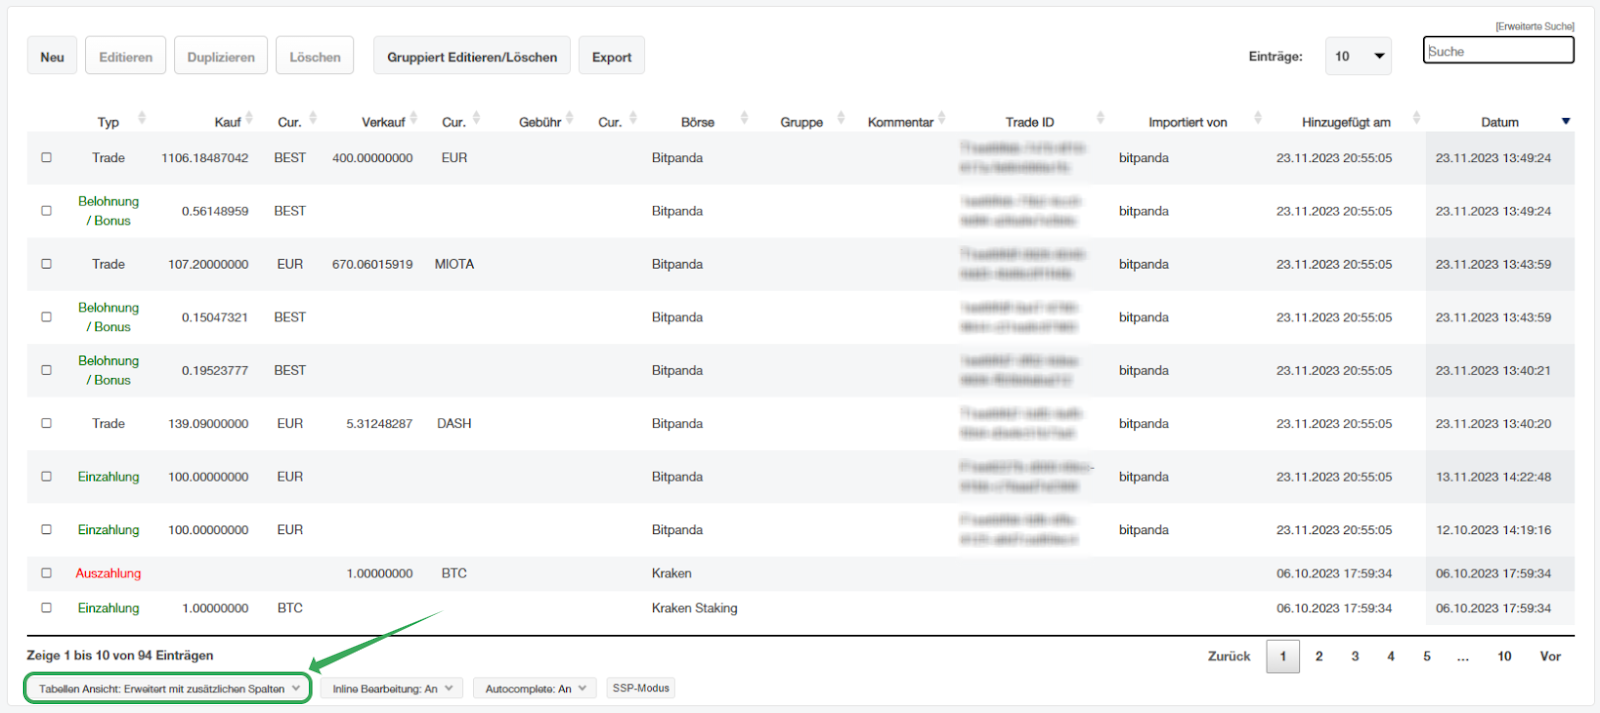Tick the Kraken Auszahlung row checkbox

pos(46,573)
